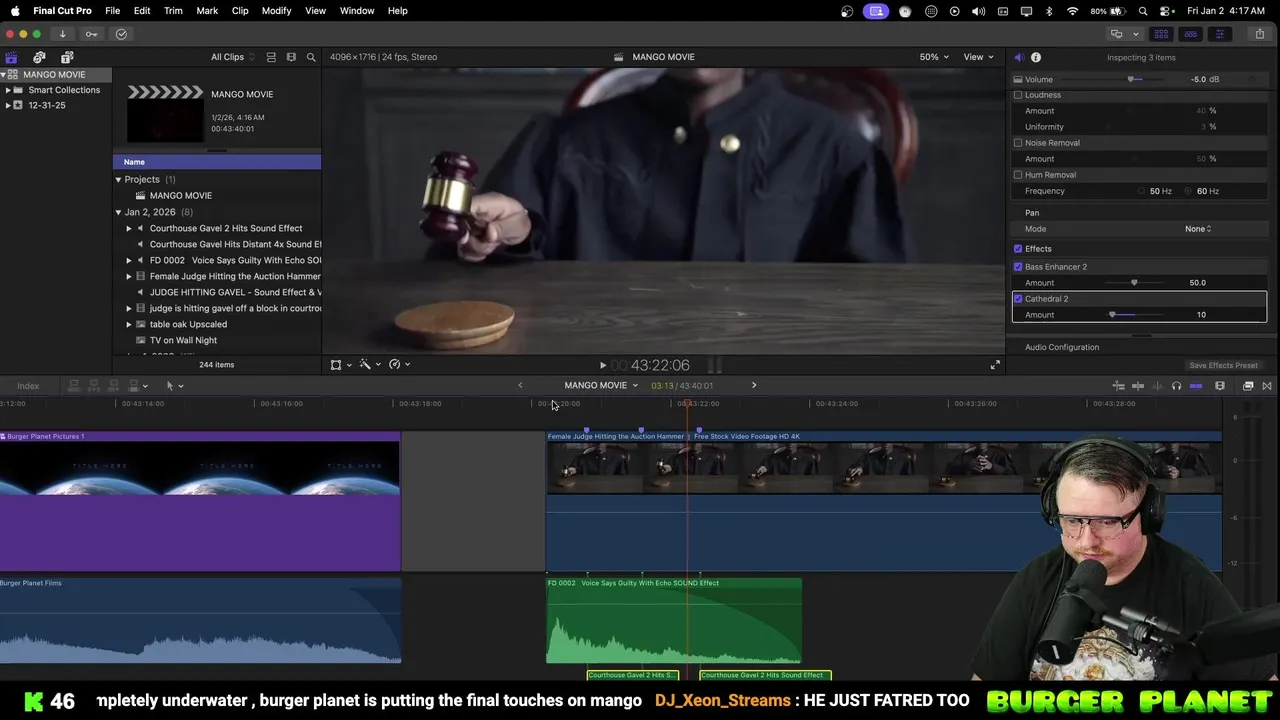Open the All Clips filter dropdown
This screenshot has width=1280, height=720.
pyautogui.click(x=232, y=57)
